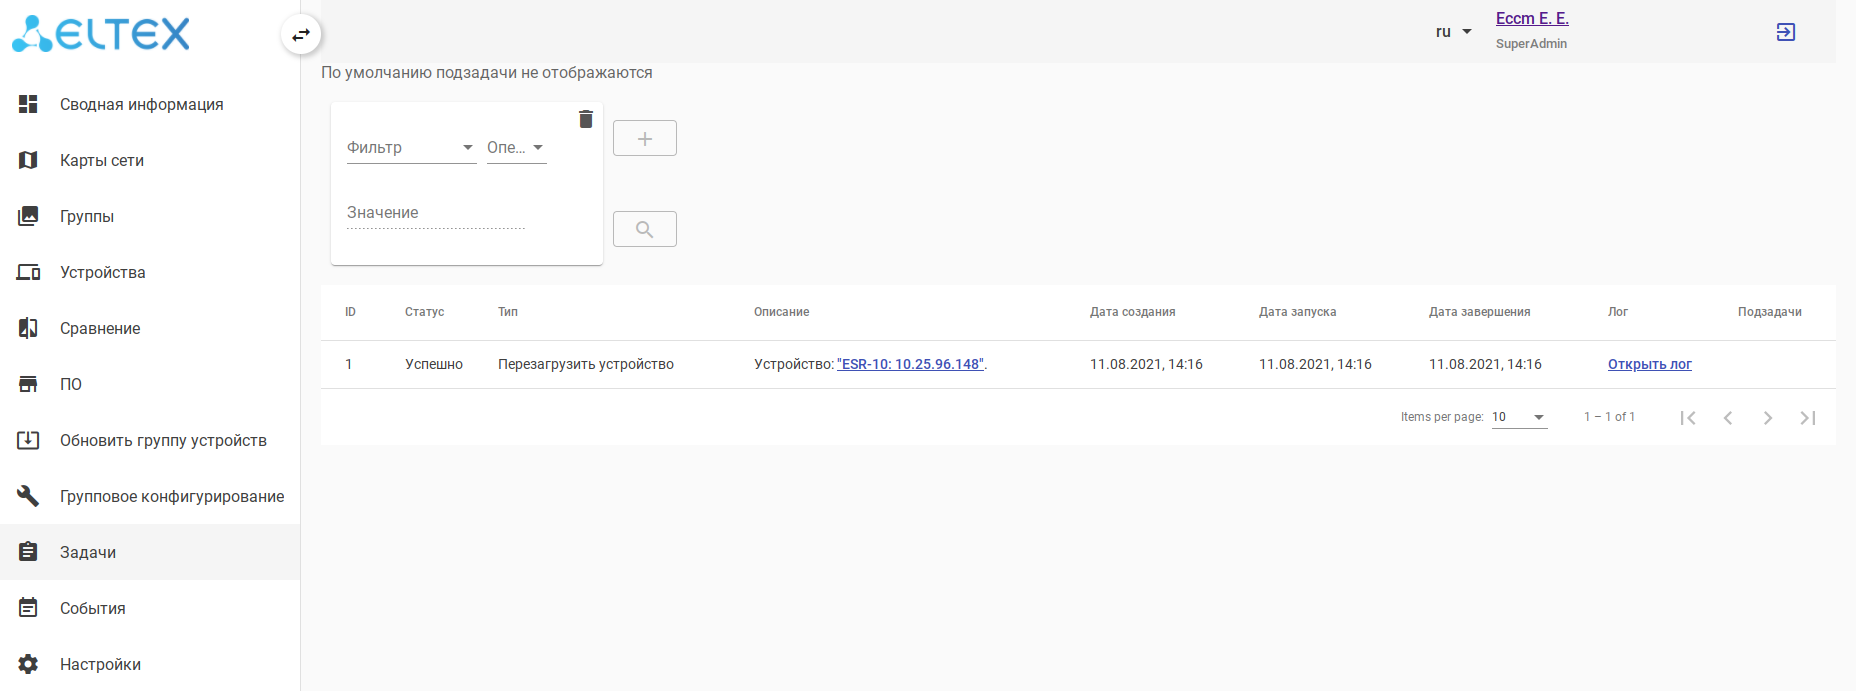The image size is (1856, 691).
Task: Open Групповое конфигурирование menu item
Action: [171, 496]
